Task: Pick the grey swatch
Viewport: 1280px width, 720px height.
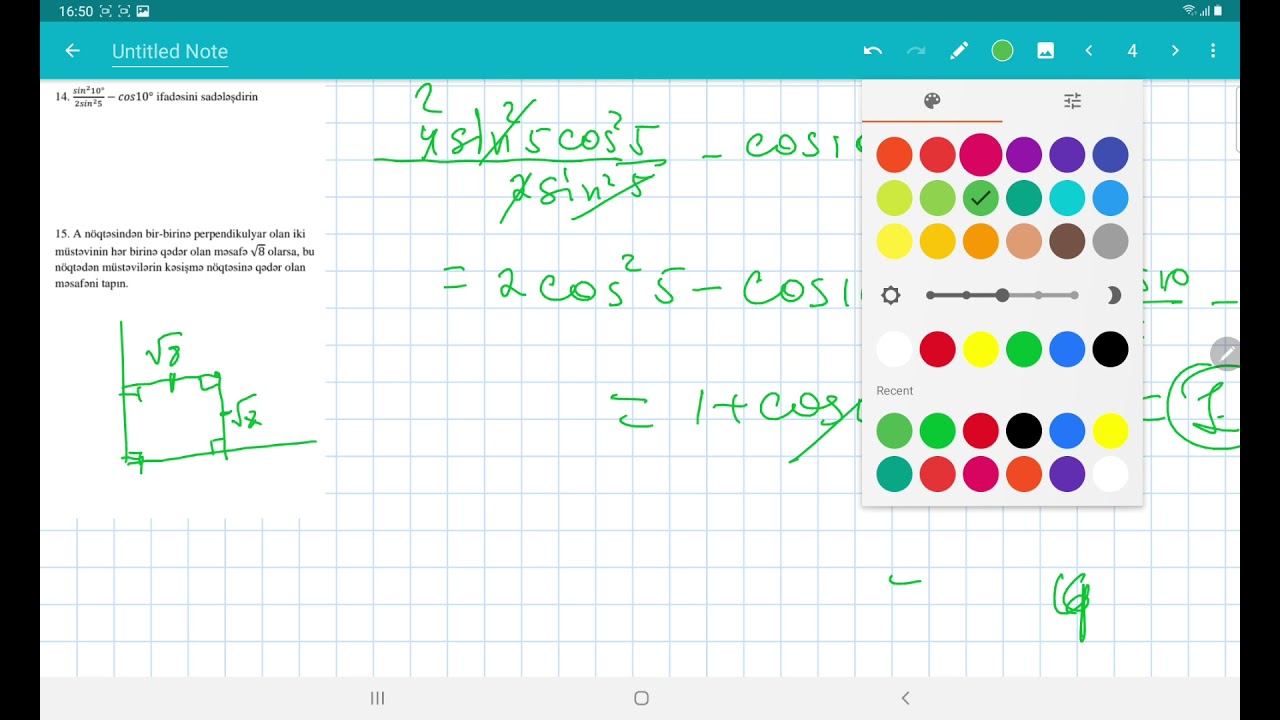Action: pos(1110,241)
